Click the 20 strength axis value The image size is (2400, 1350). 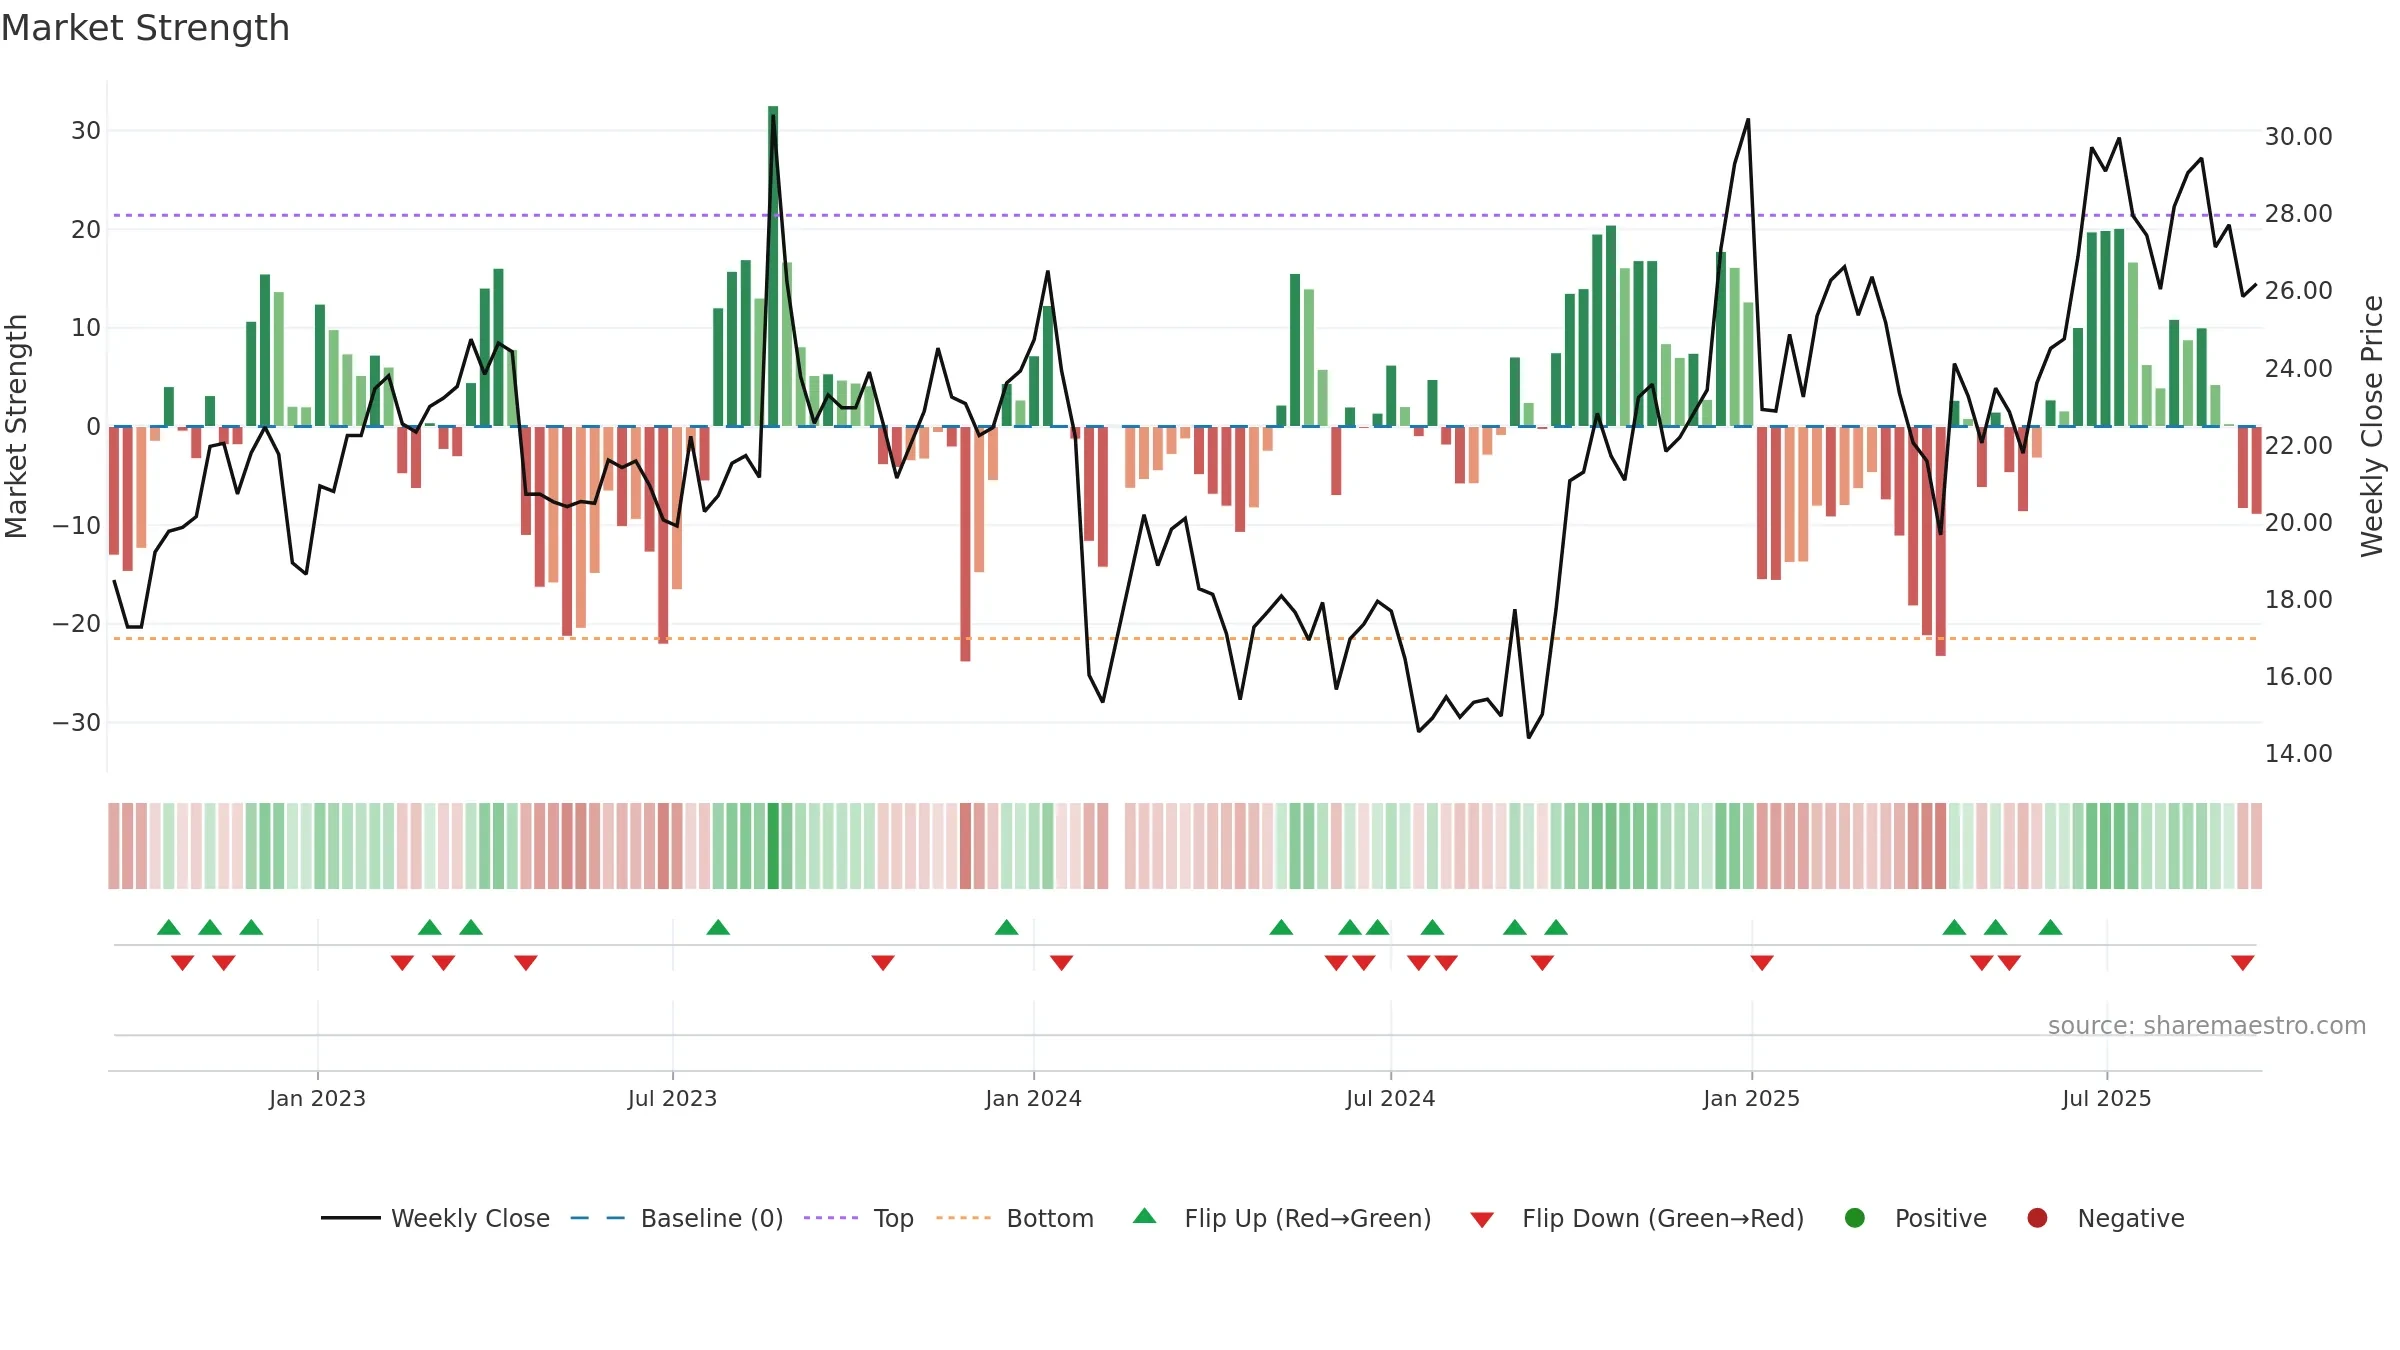[85, 229]
